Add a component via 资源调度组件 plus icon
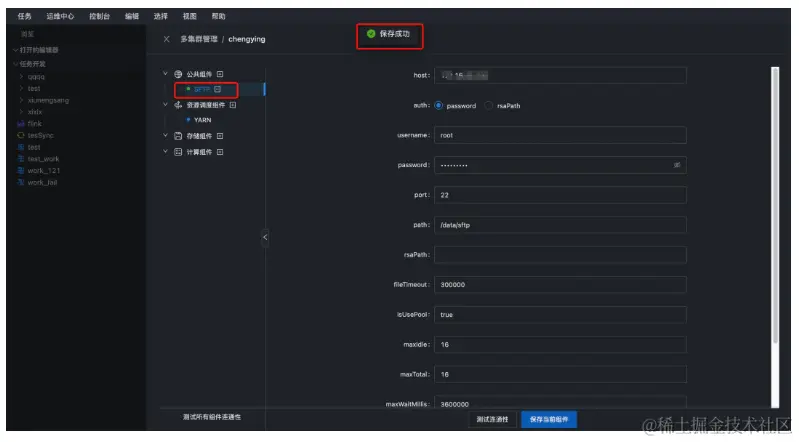The image size is (799, 442). [233, 105]
